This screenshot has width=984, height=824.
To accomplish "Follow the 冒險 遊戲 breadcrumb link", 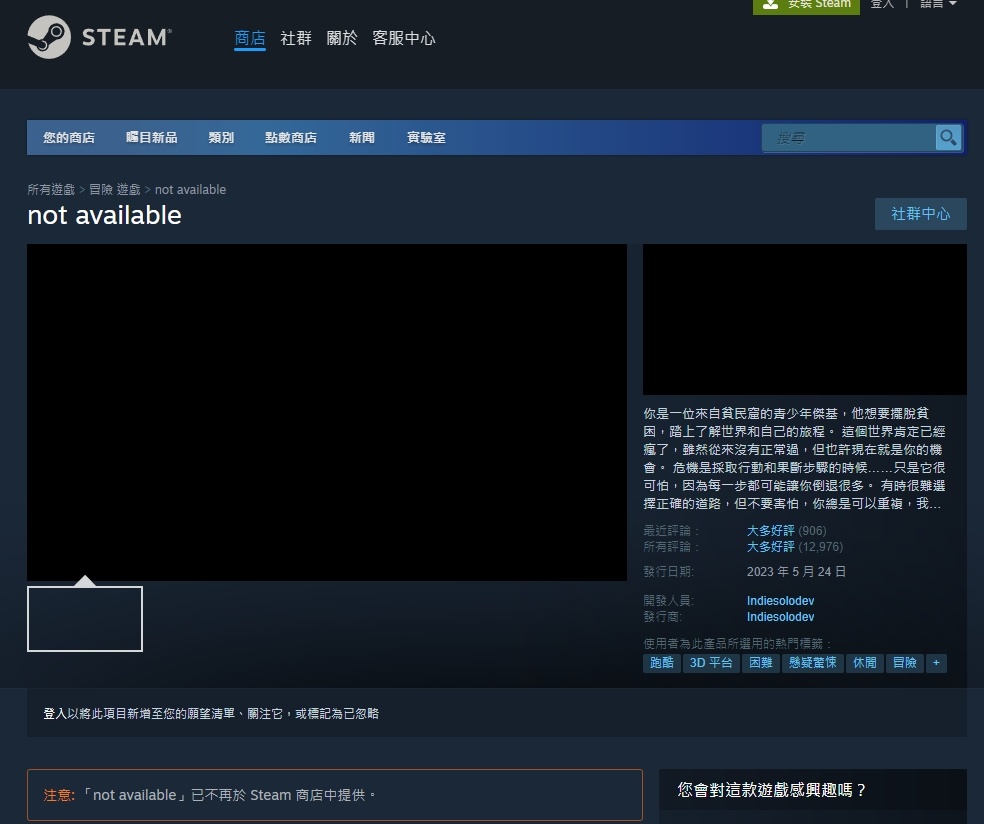I will pyautogui.click(x=115, y=190).
